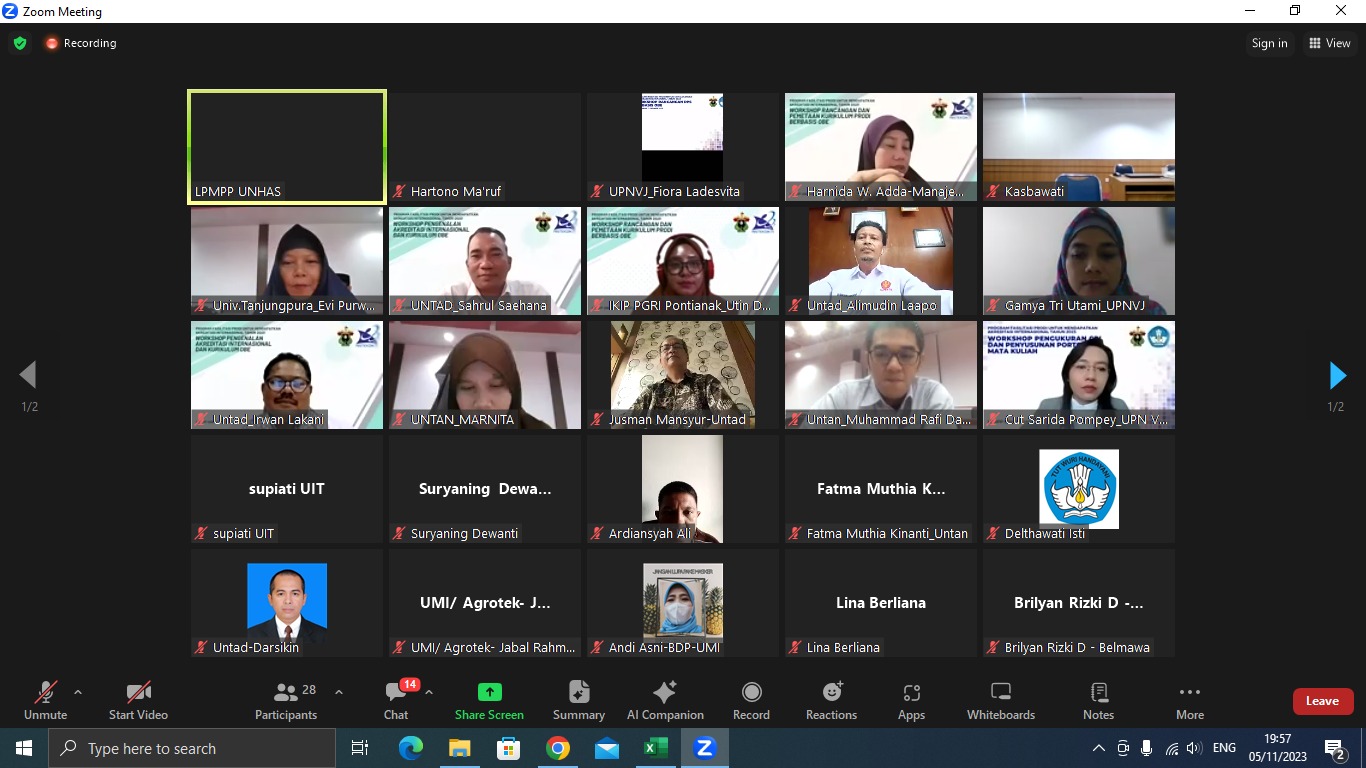The height and width of the screenshot is (768, 1366).
Task: Go to next page of participant gallery
Action: (1337, 376)
